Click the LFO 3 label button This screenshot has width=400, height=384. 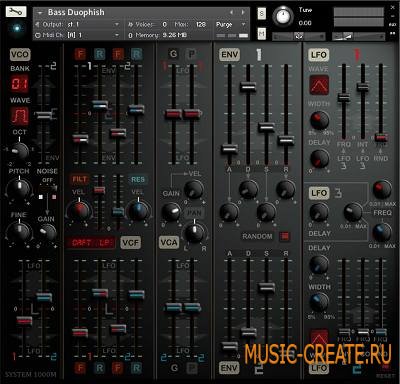(319, 193)
